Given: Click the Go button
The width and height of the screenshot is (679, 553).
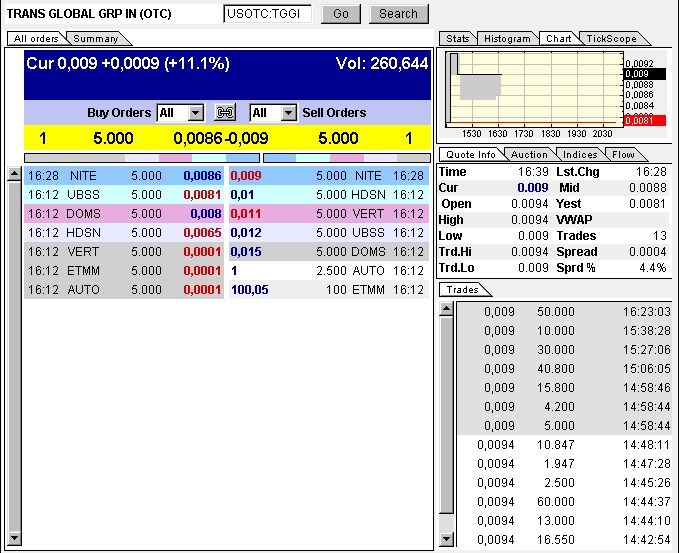Looking at the screenshot, I should coord(341,14).
